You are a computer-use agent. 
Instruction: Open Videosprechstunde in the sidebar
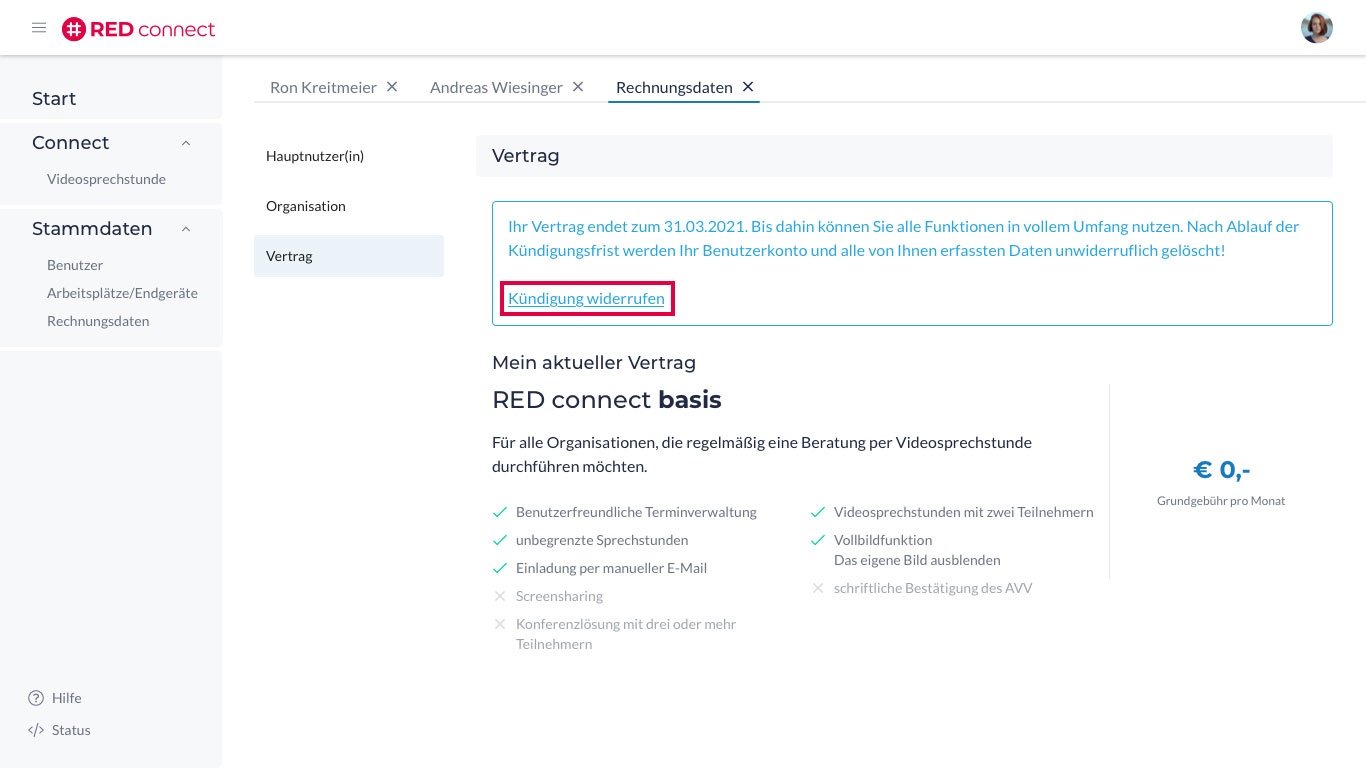[106, 180]
